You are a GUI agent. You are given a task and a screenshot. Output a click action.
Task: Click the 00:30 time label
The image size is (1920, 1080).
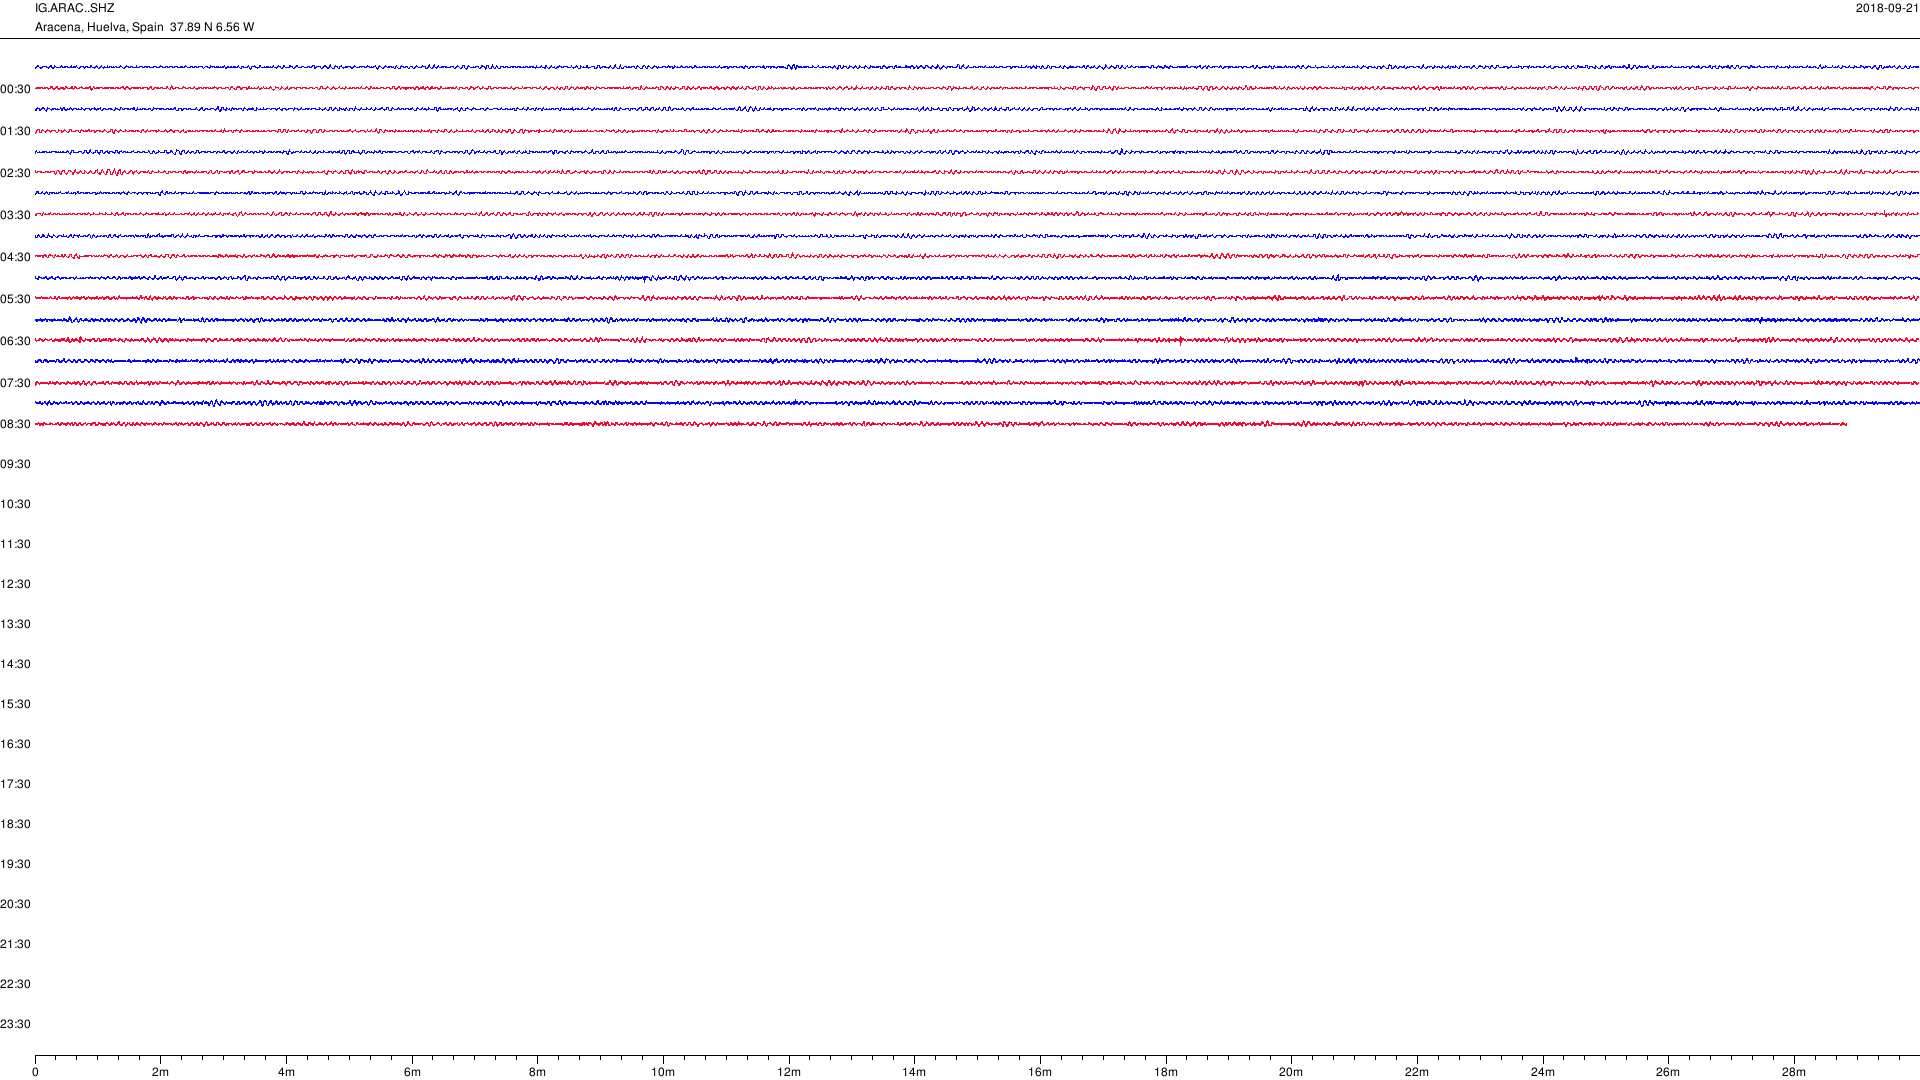point(15,89)
